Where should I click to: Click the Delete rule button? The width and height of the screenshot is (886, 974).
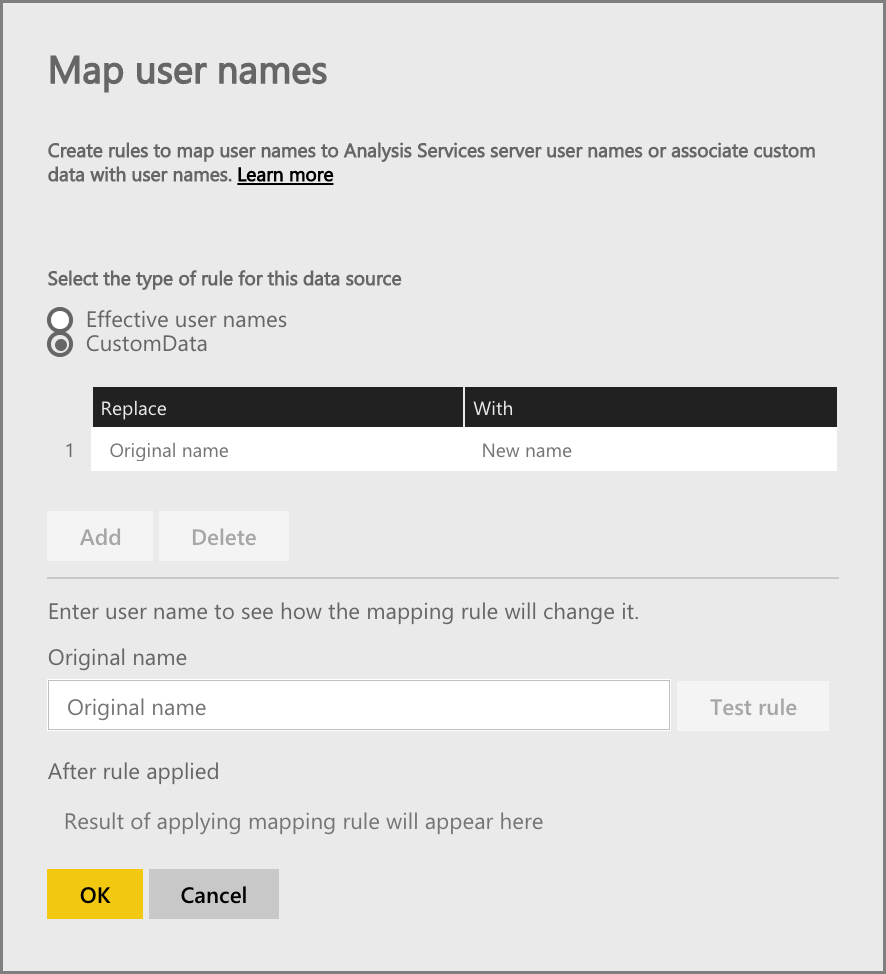tap(224, 537)
